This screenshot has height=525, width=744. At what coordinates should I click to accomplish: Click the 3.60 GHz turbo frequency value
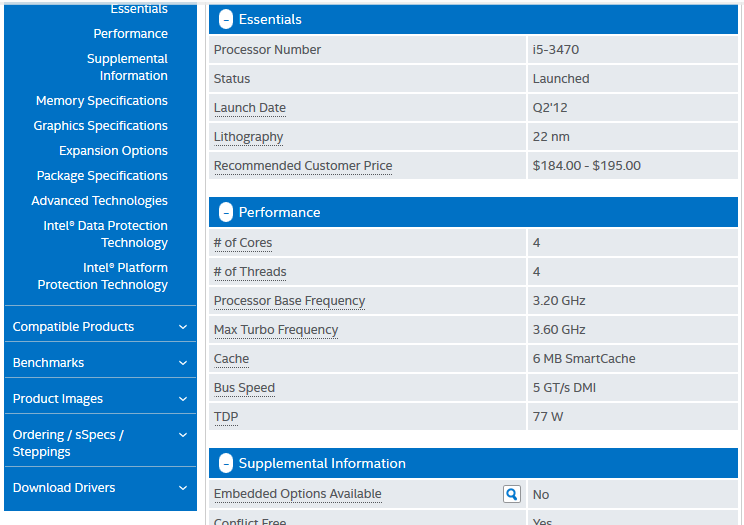(559, 330)
